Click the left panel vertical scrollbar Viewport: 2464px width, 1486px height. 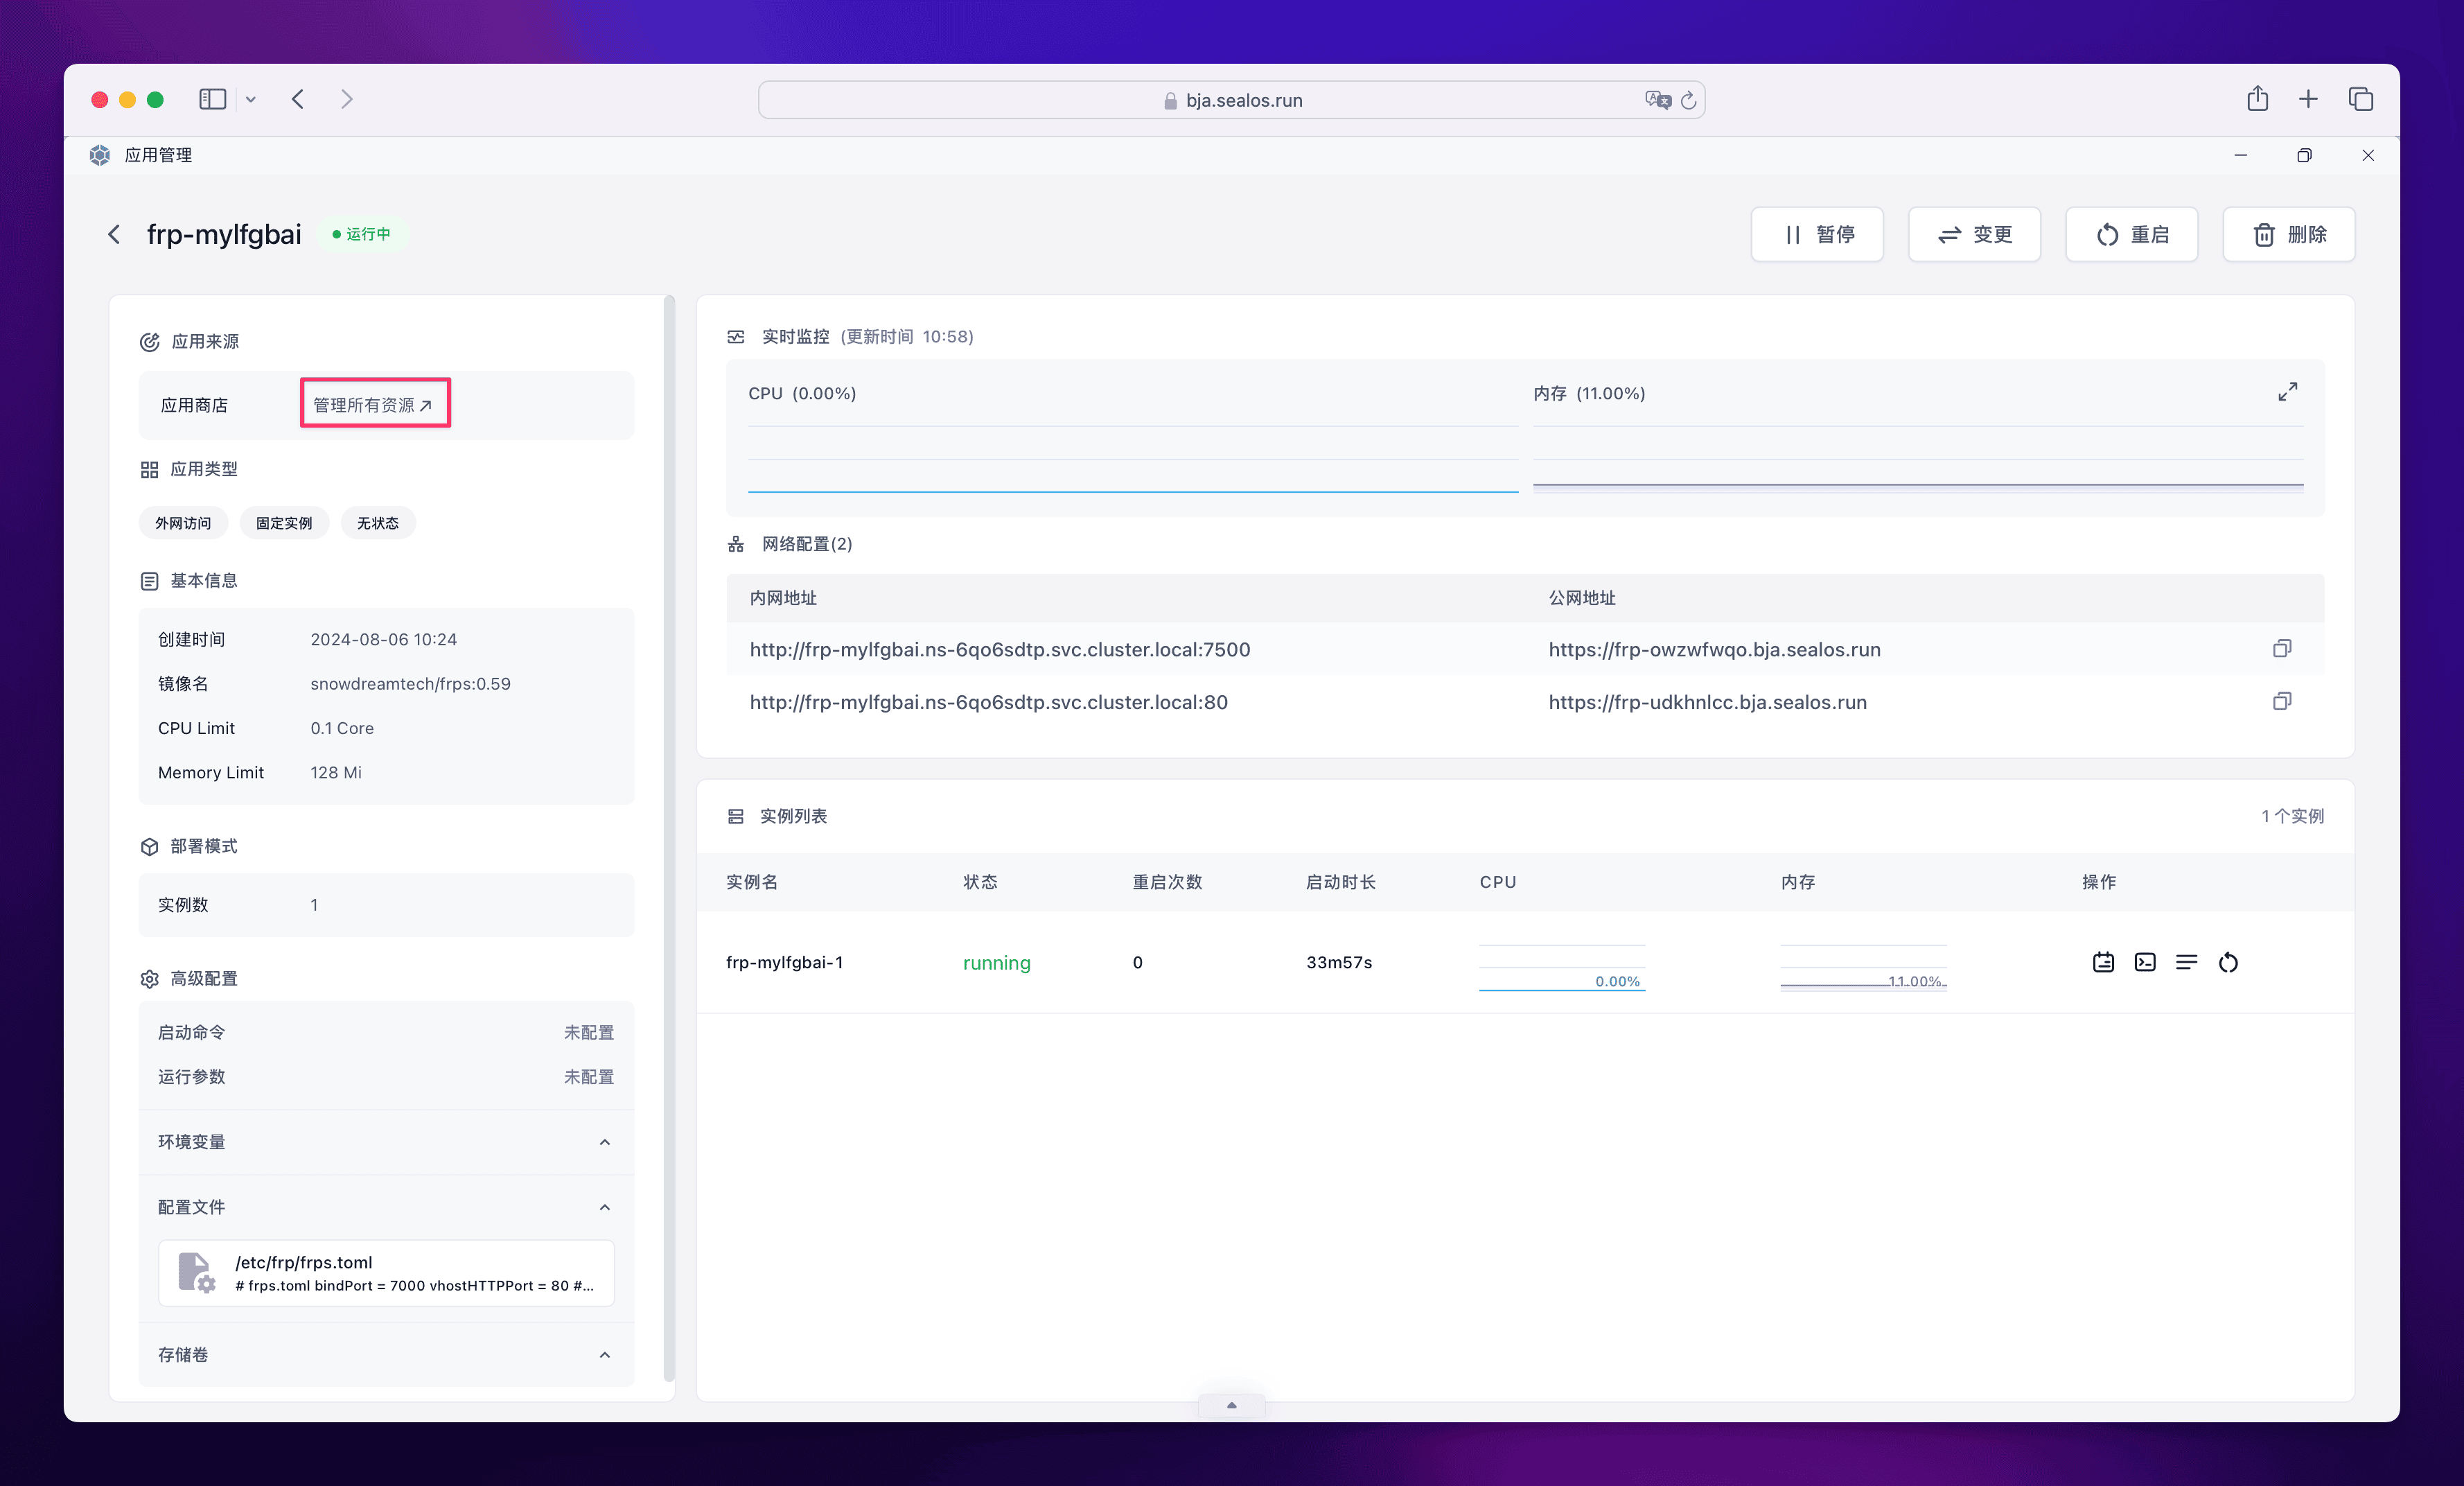[x=669, y=840]
